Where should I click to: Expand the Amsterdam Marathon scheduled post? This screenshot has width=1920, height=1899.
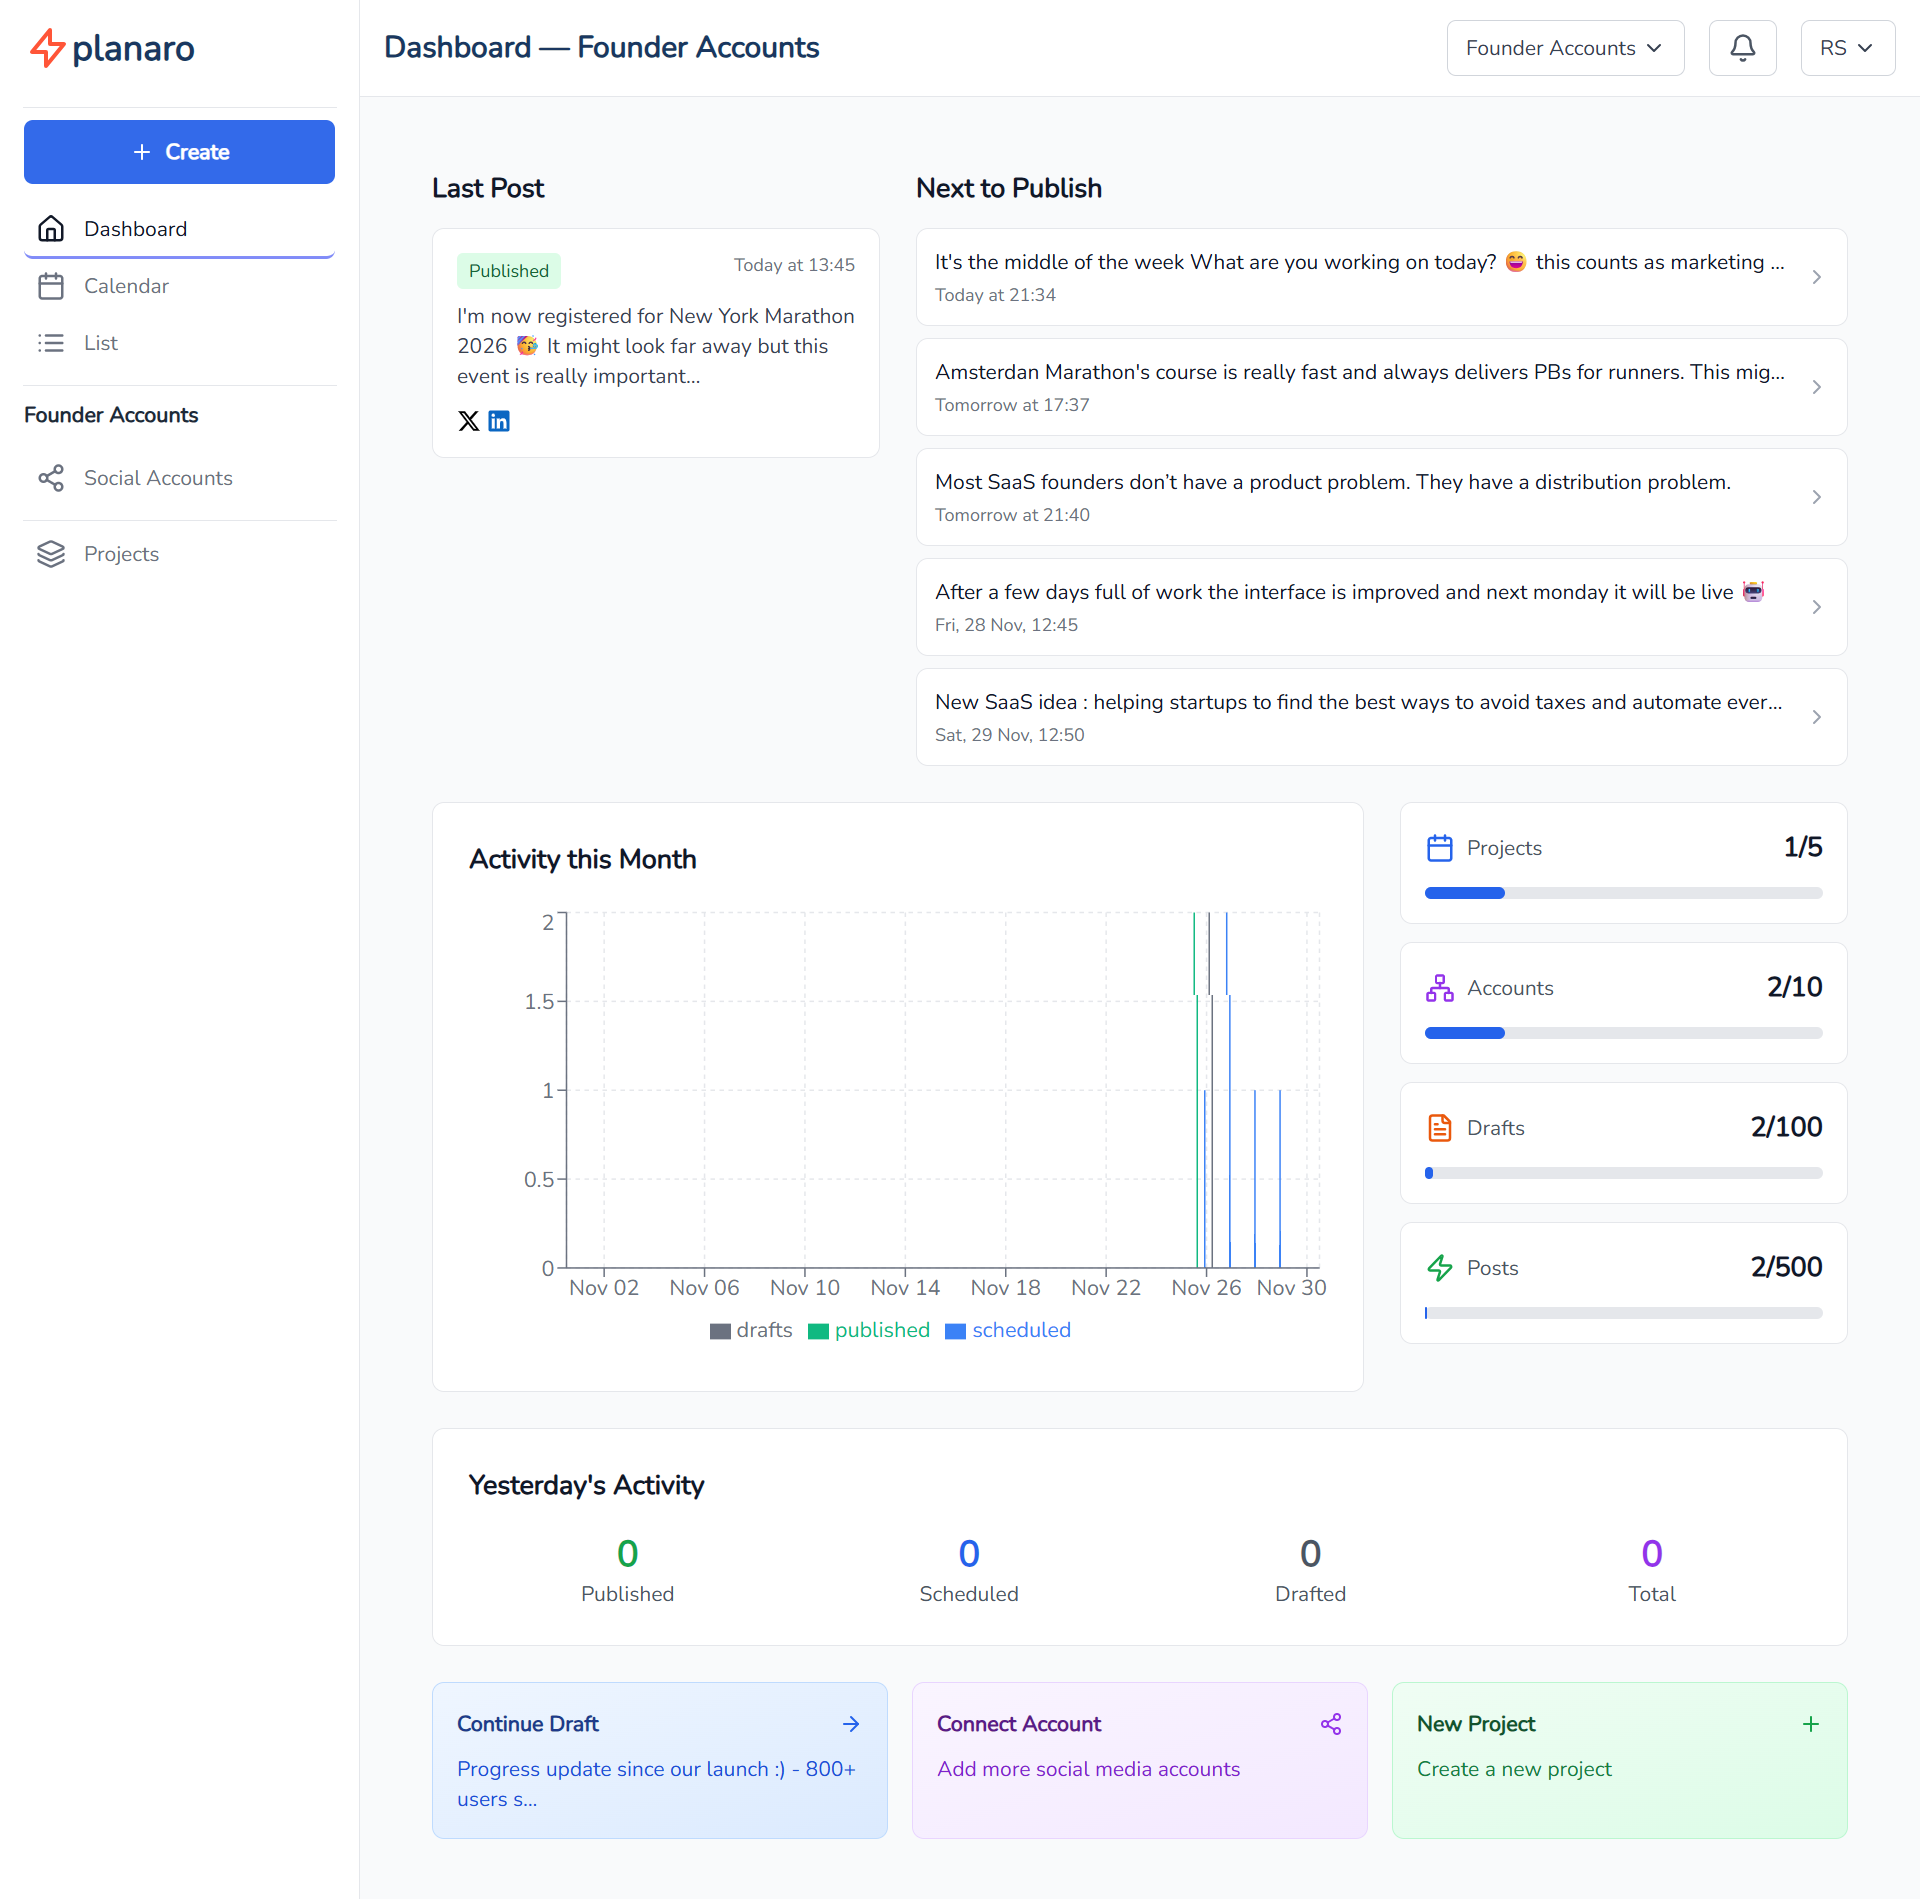pos(1380,387)
